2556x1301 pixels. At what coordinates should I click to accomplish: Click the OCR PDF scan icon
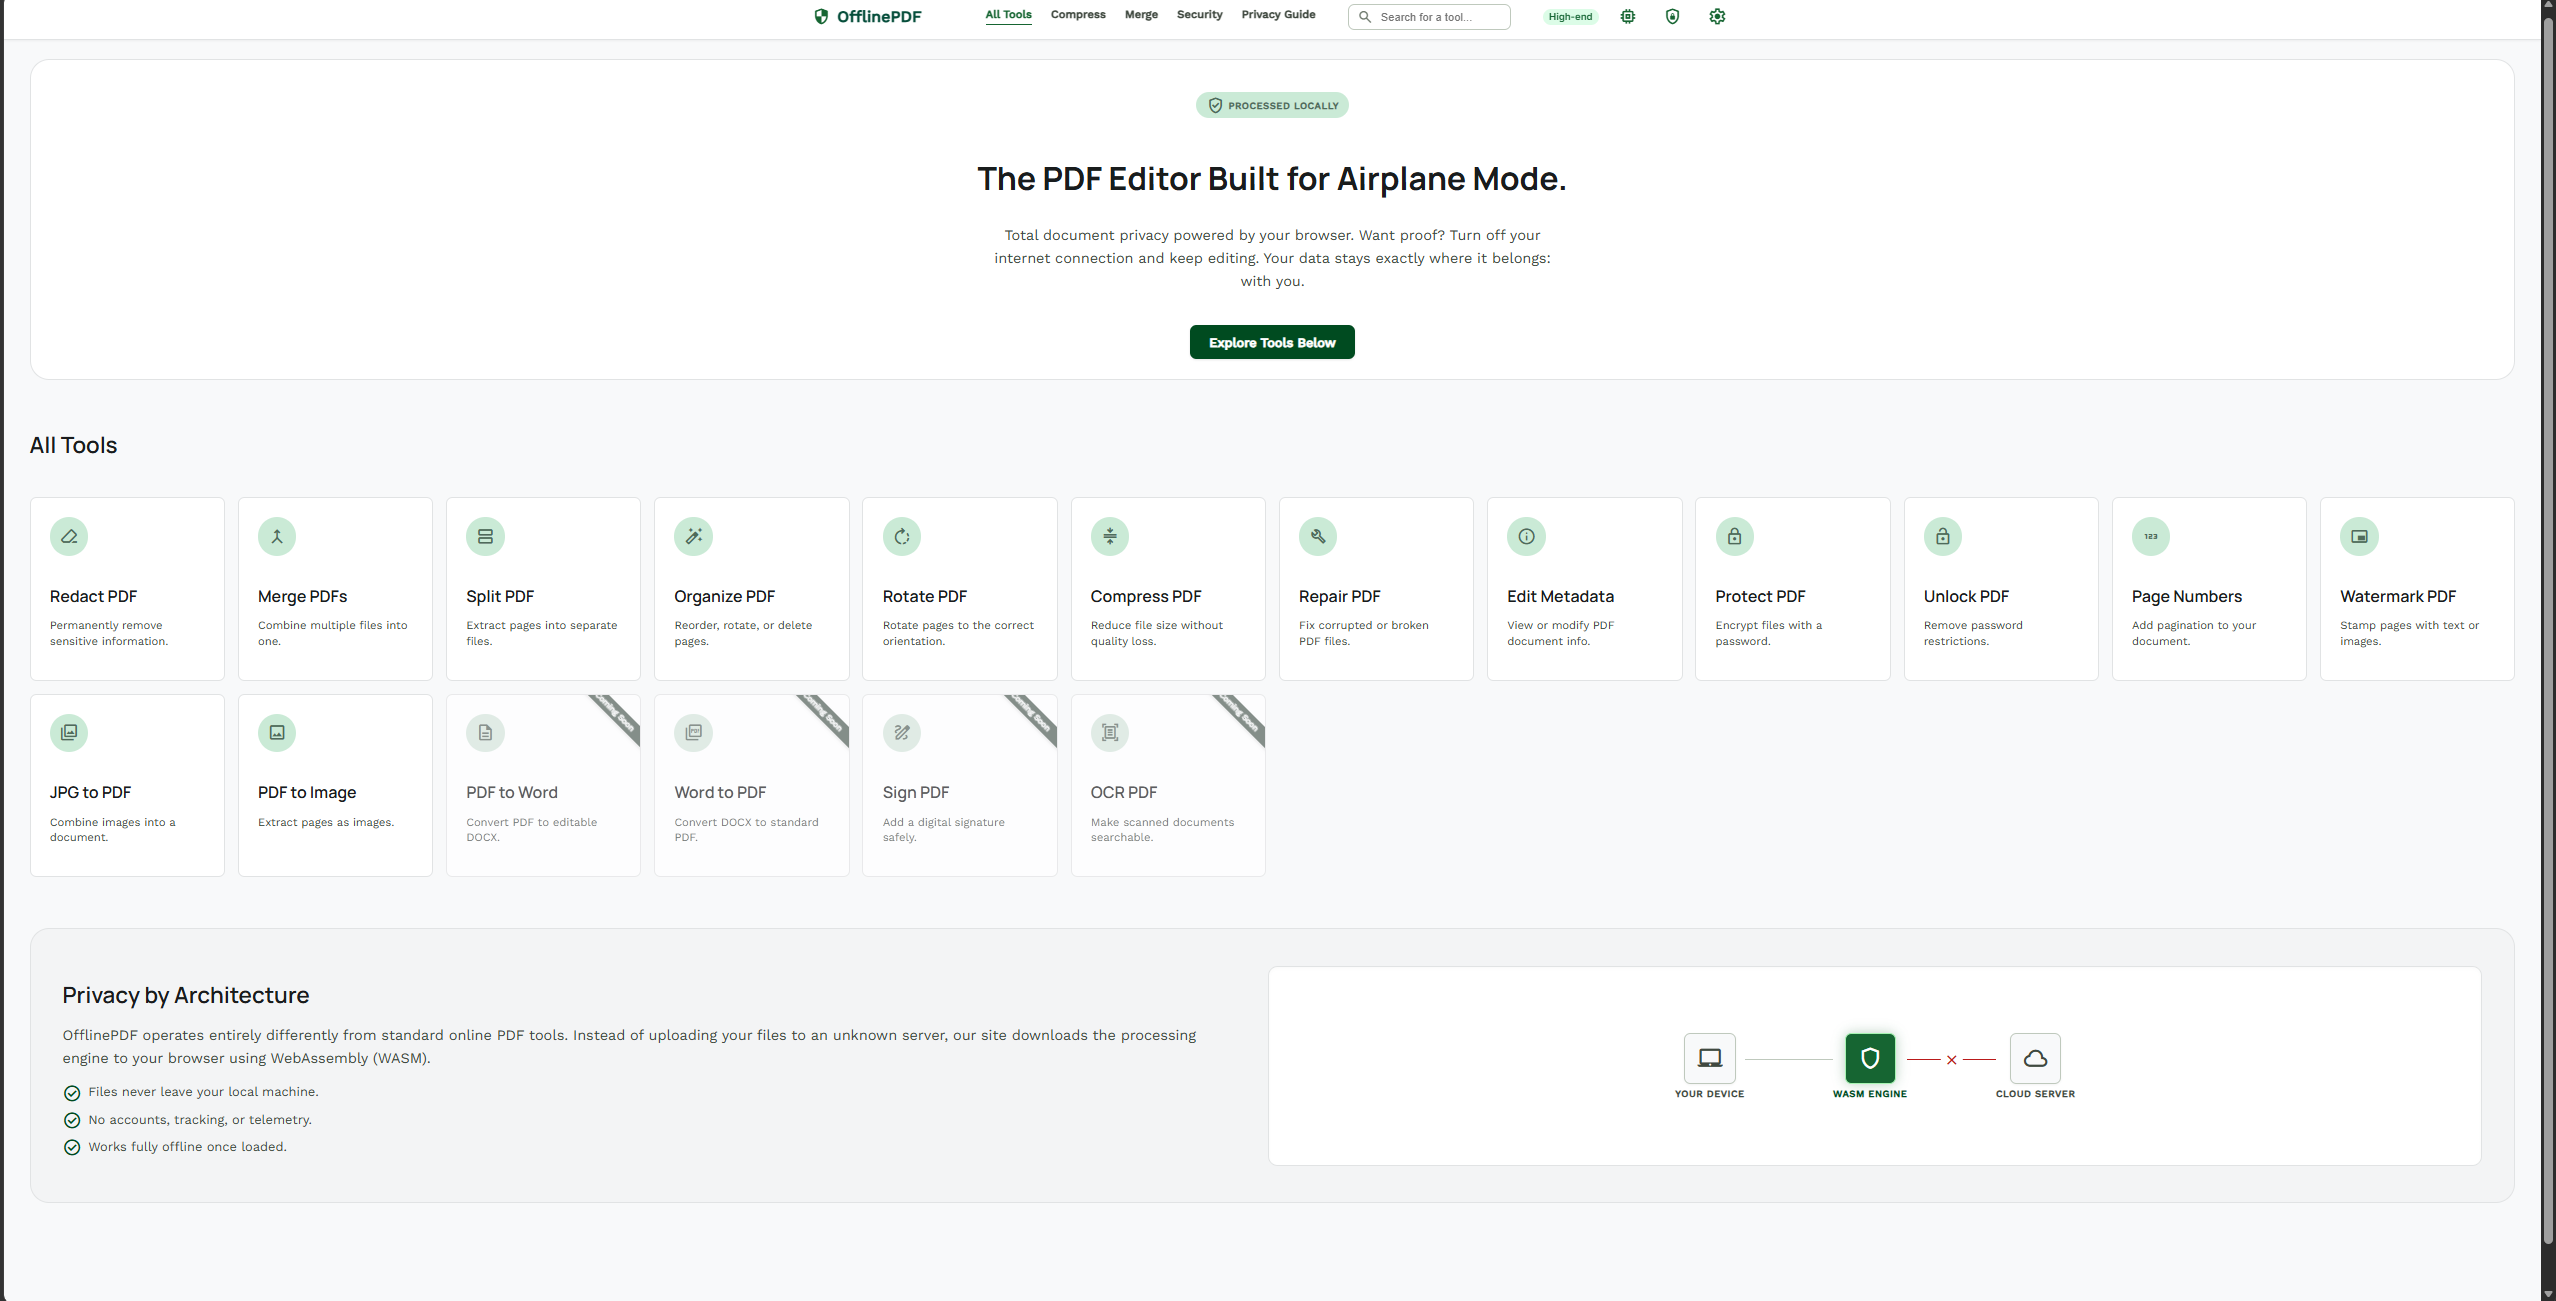pos(1110,733)
